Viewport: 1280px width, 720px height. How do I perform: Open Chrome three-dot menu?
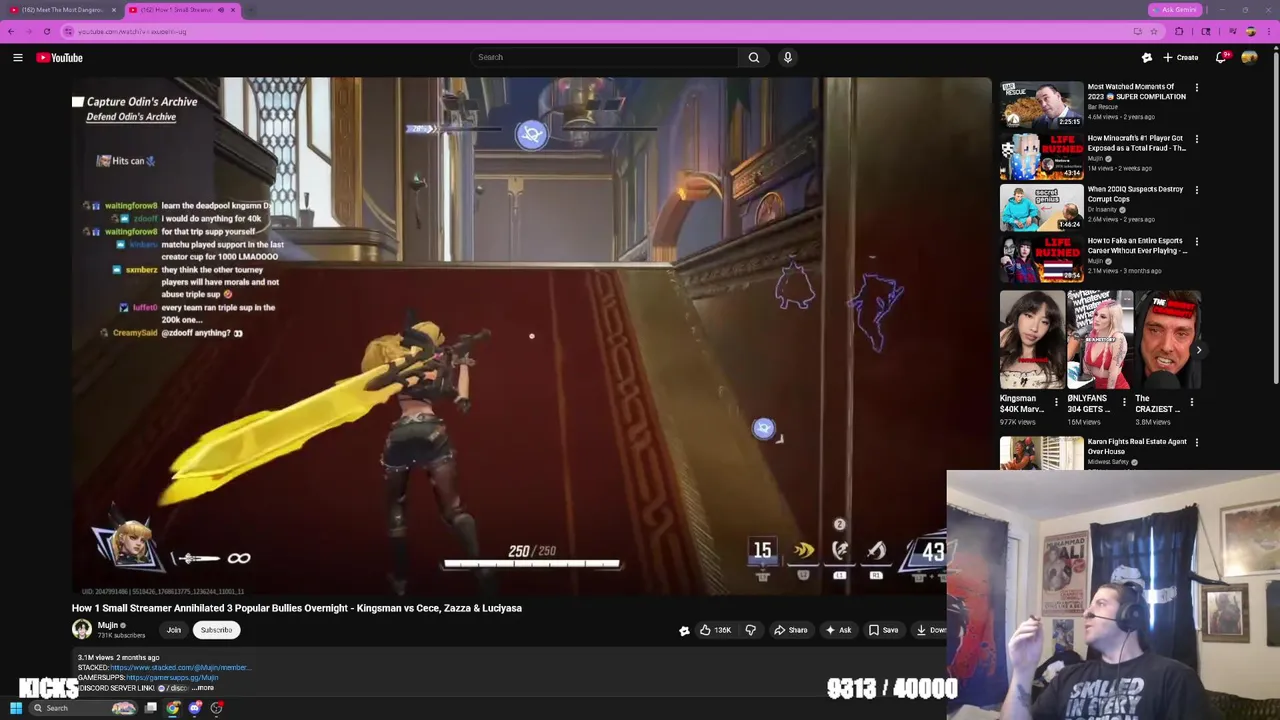coord(1271,31)
